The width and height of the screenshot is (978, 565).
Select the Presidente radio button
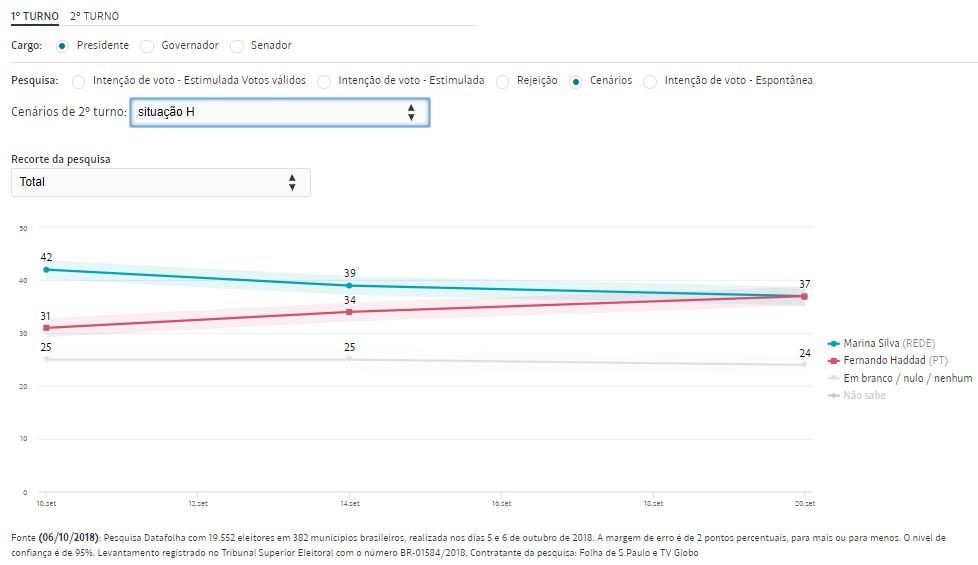coord(63,46)
